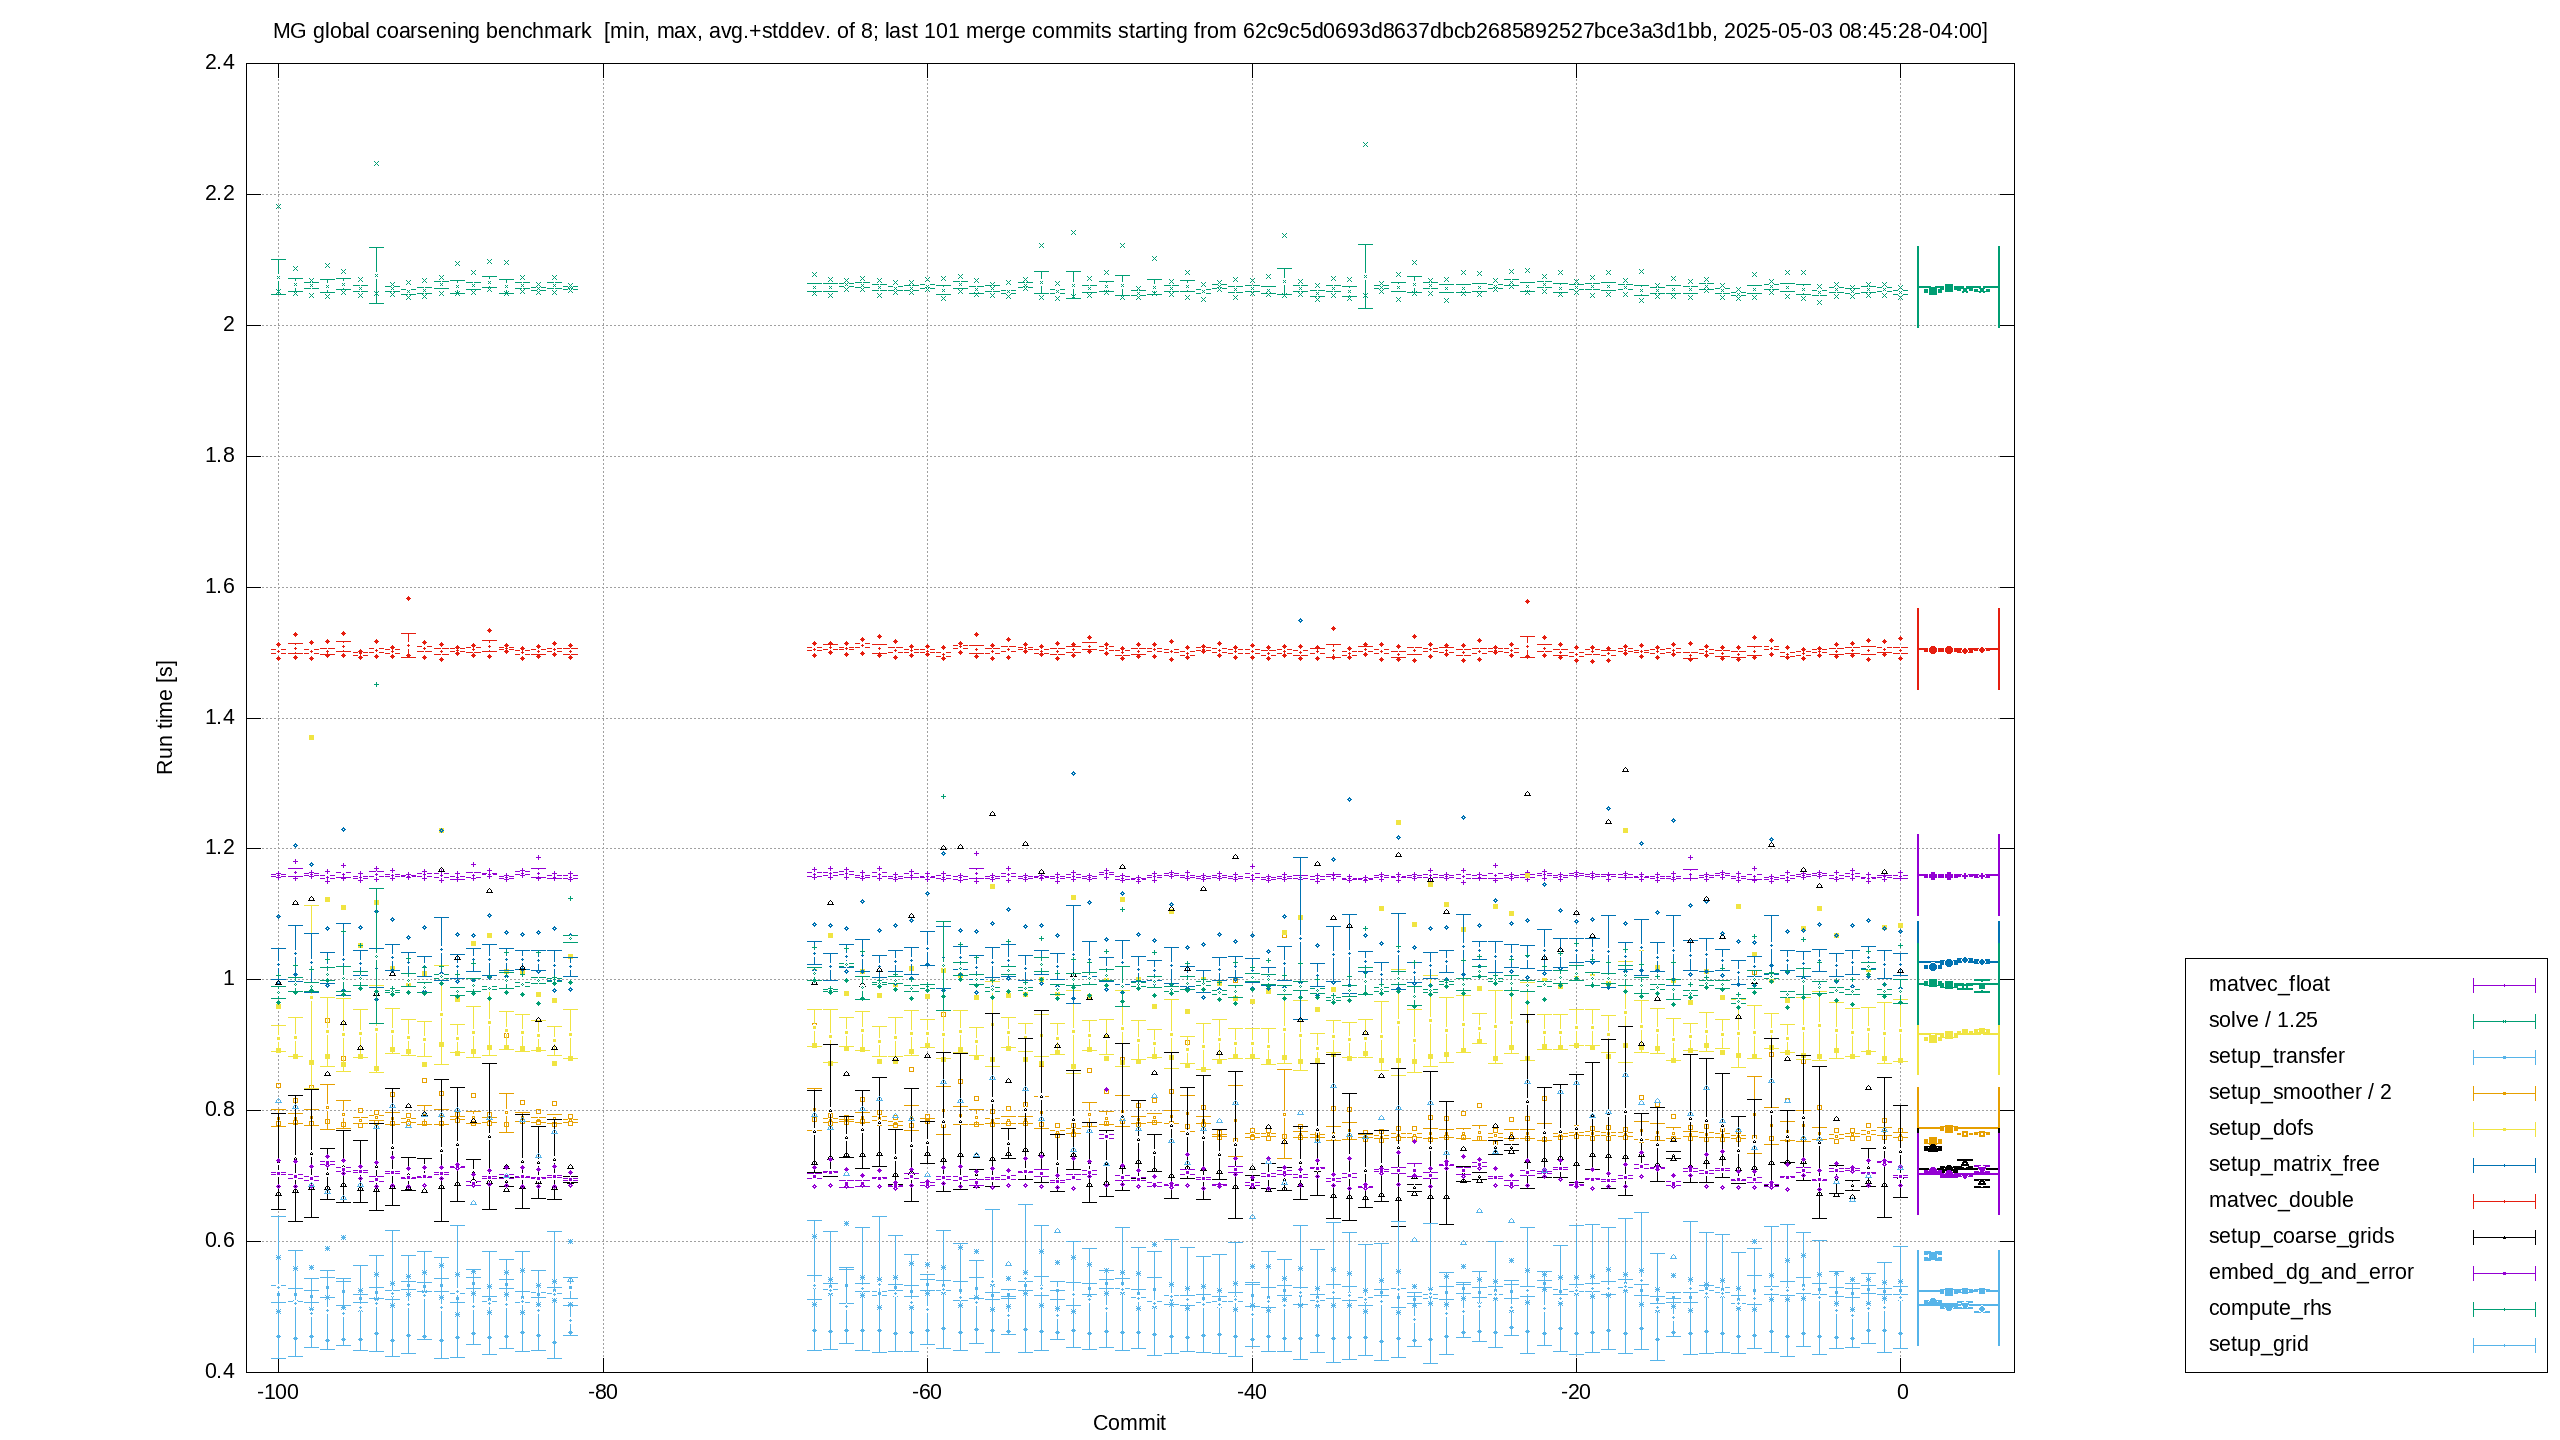Click the setup_transfer legend label
This screenshot has width=2560, height=1440.
[2276, 1056]
